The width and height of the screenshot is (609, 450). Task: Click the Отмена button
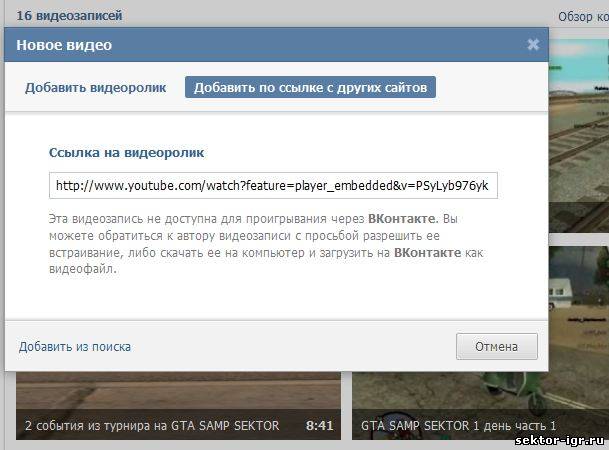point(496,346)
